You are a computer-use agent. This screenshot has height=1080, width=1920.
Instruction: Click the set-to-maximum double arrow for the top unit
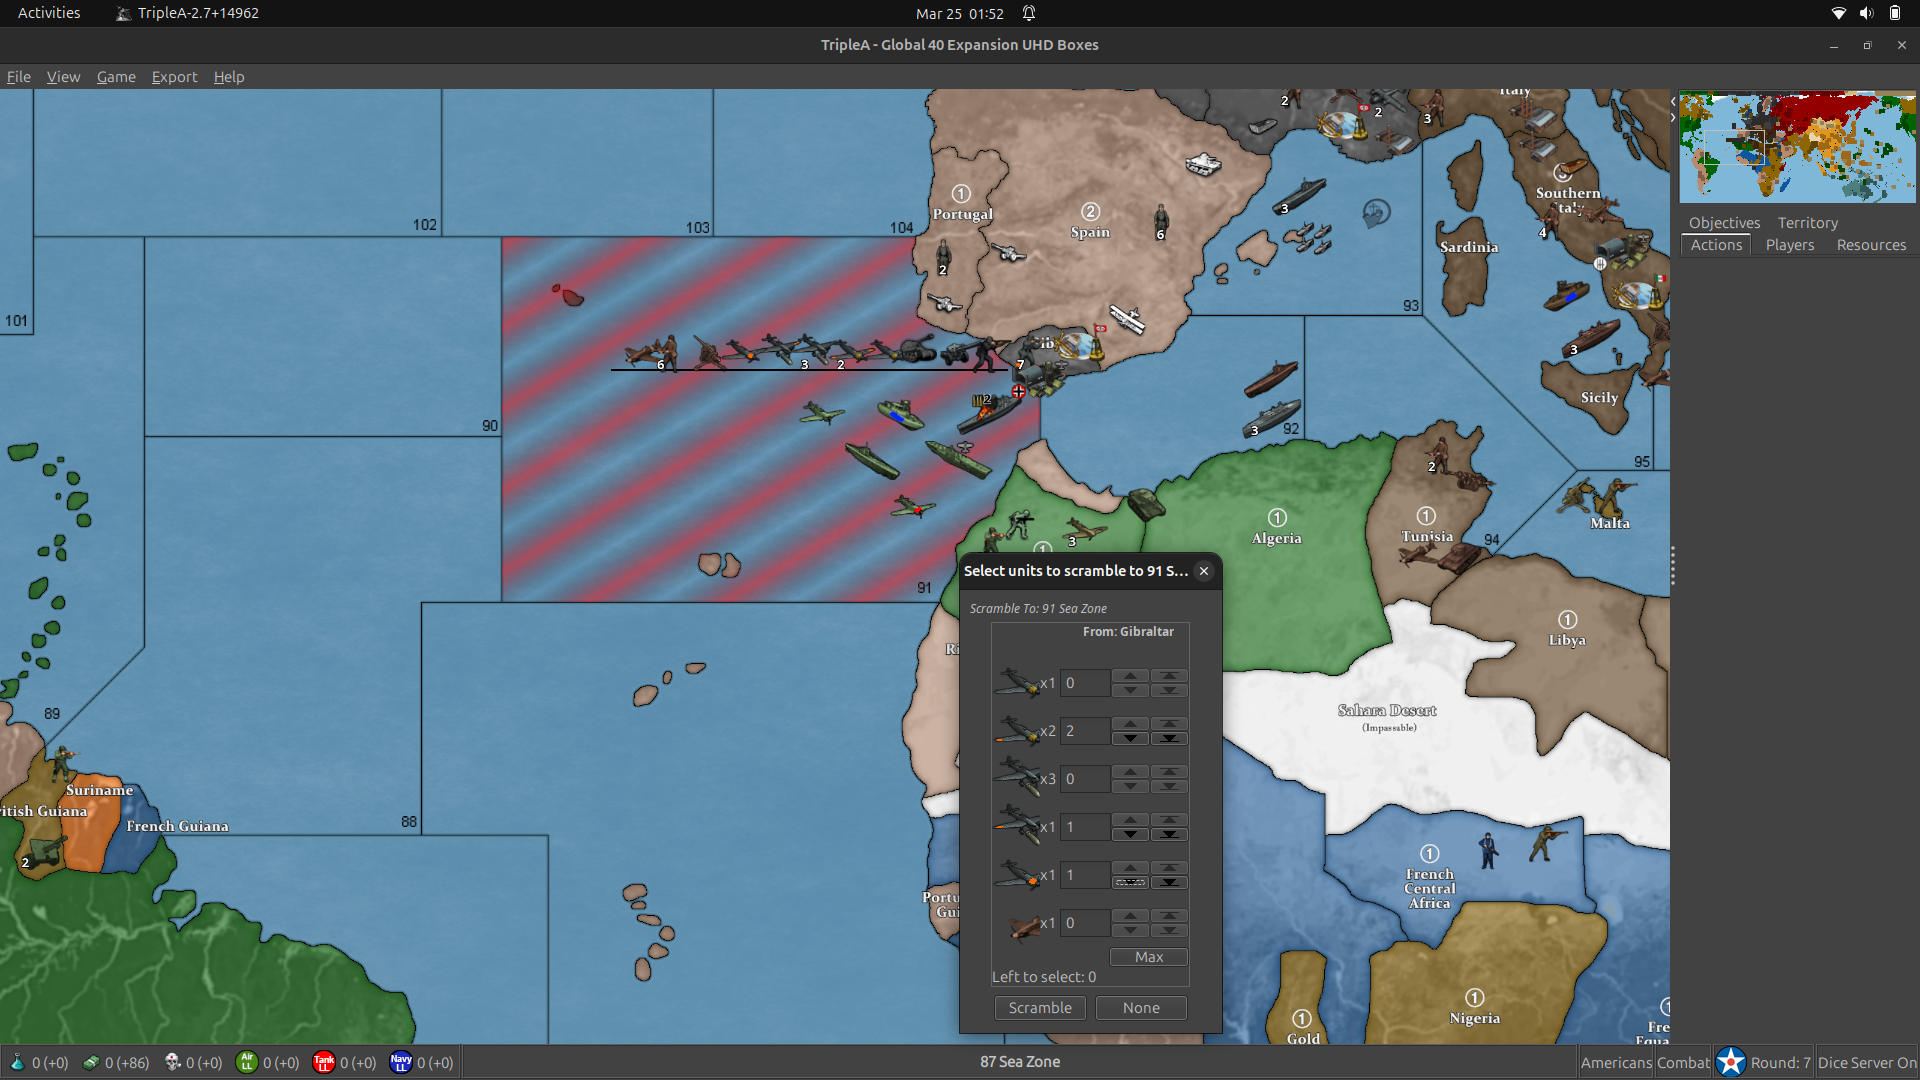click(1169, 676)
